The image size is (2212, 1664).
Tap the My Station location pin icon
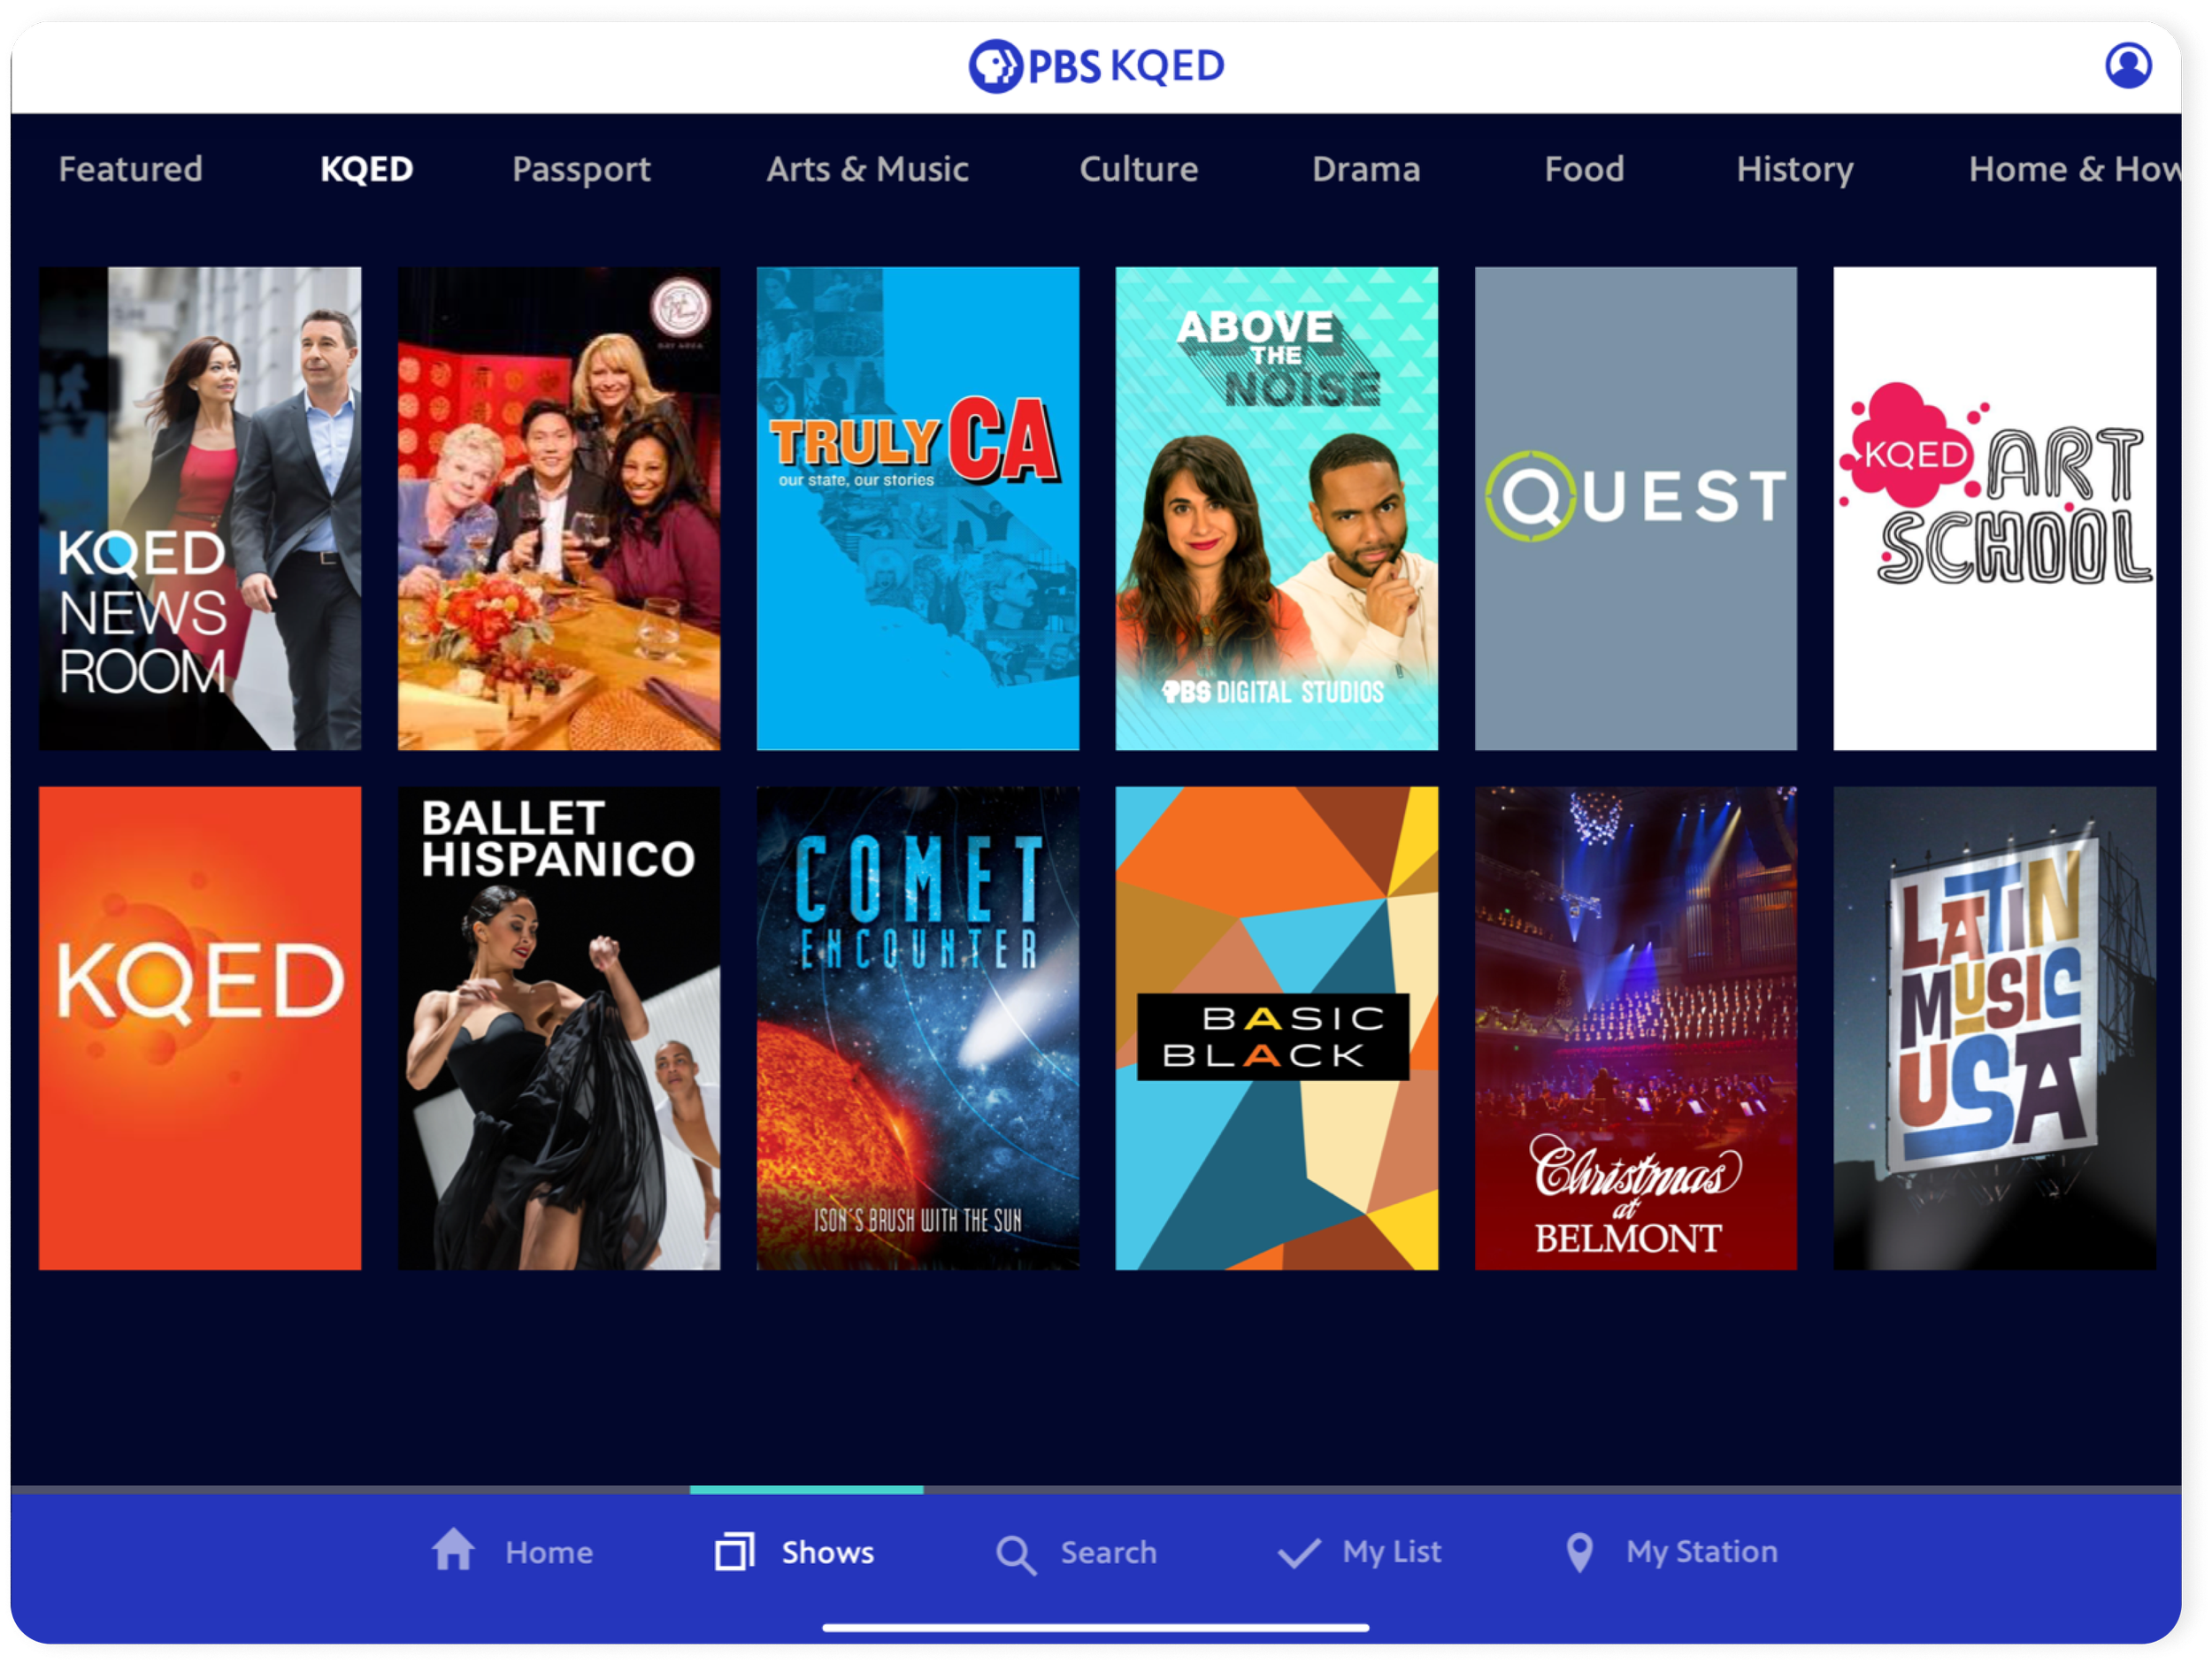tap(1579, 1552)
